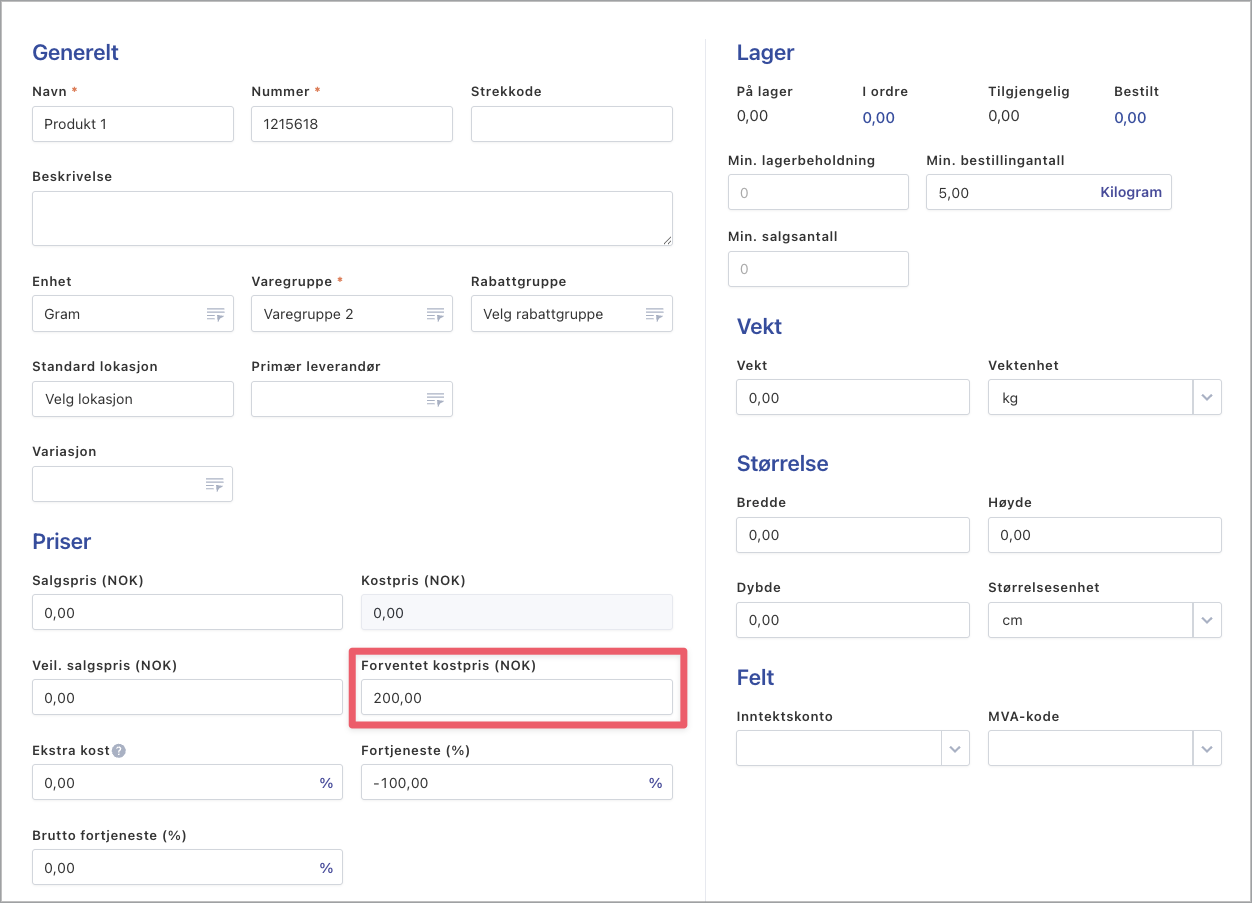Click the Ekstra kost help question icon
This screenshot has width=1252, height=903.
pos(119,751)
